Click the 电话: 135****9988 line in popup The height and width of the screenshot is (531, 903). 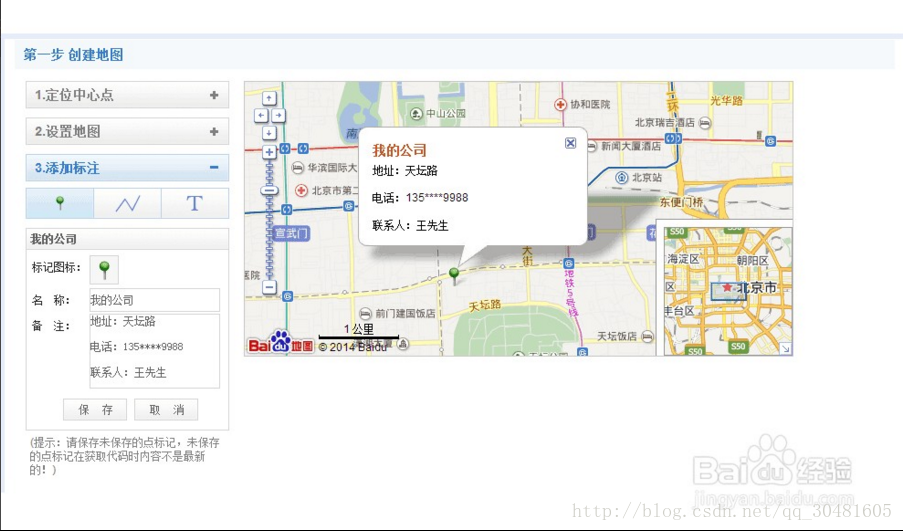[420, 198]
